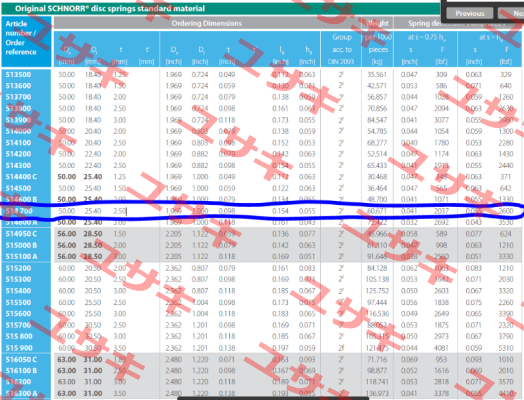
Task: Select article number 513600
Action: click(18, 86)
